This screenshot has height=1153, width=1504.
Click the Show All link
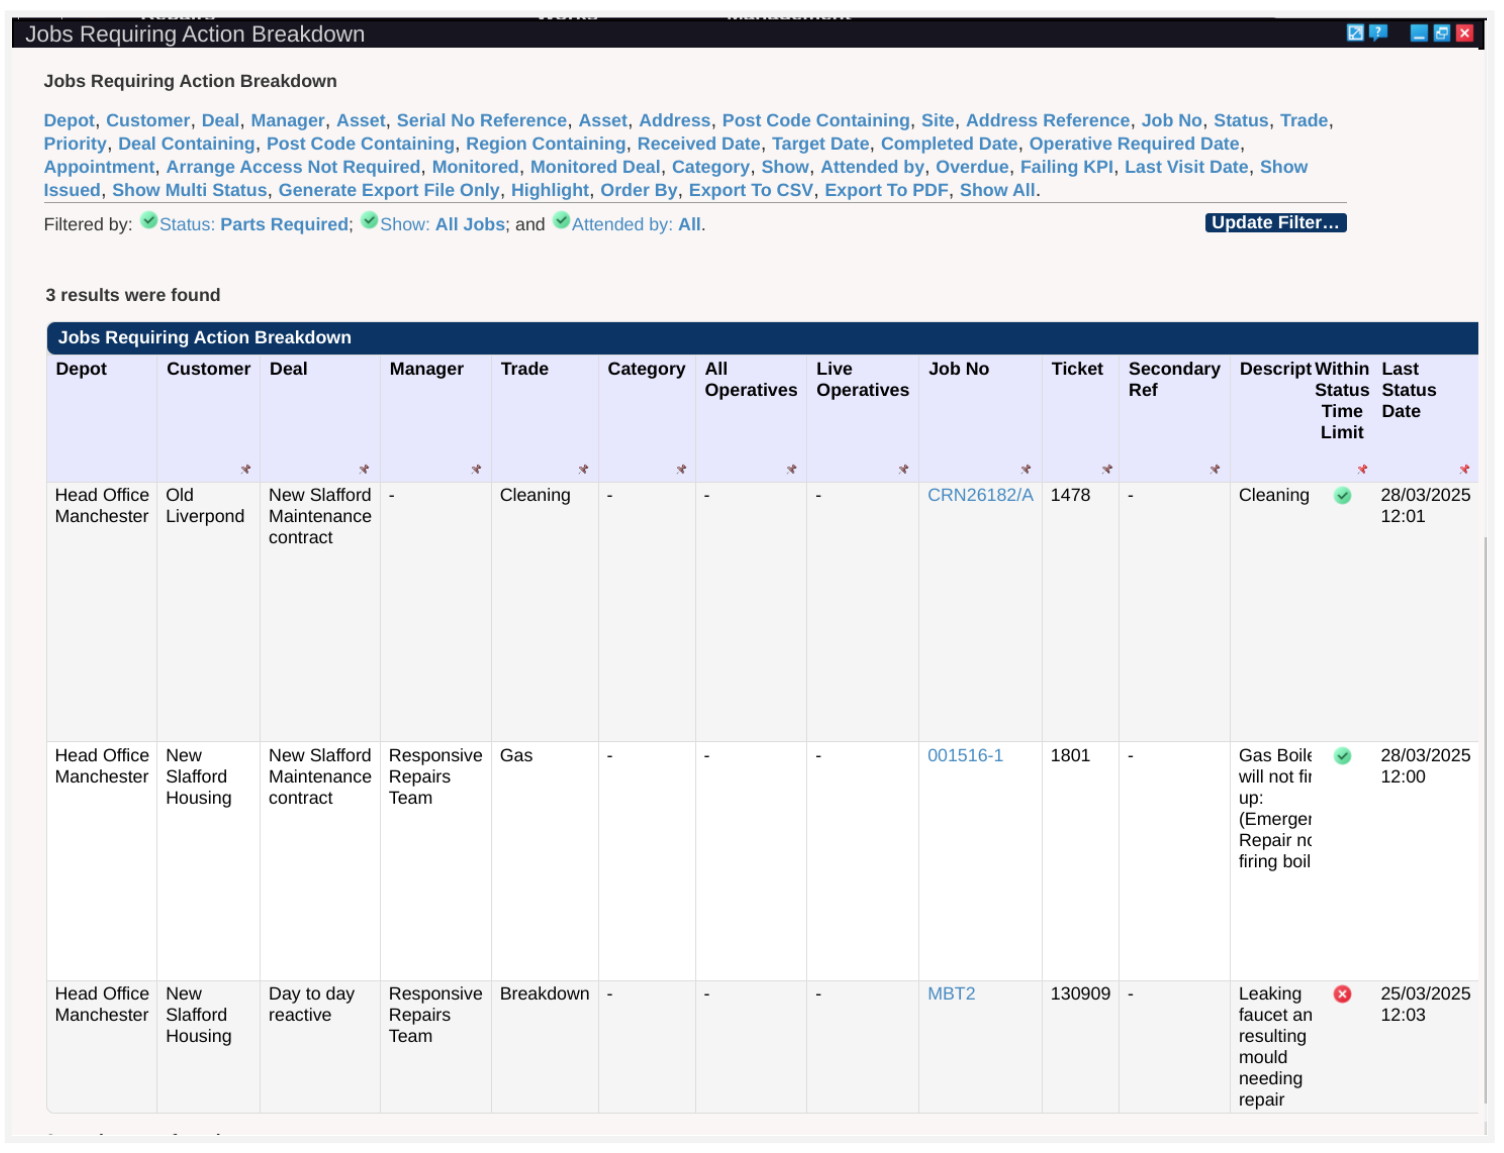(x=997, y=190)
